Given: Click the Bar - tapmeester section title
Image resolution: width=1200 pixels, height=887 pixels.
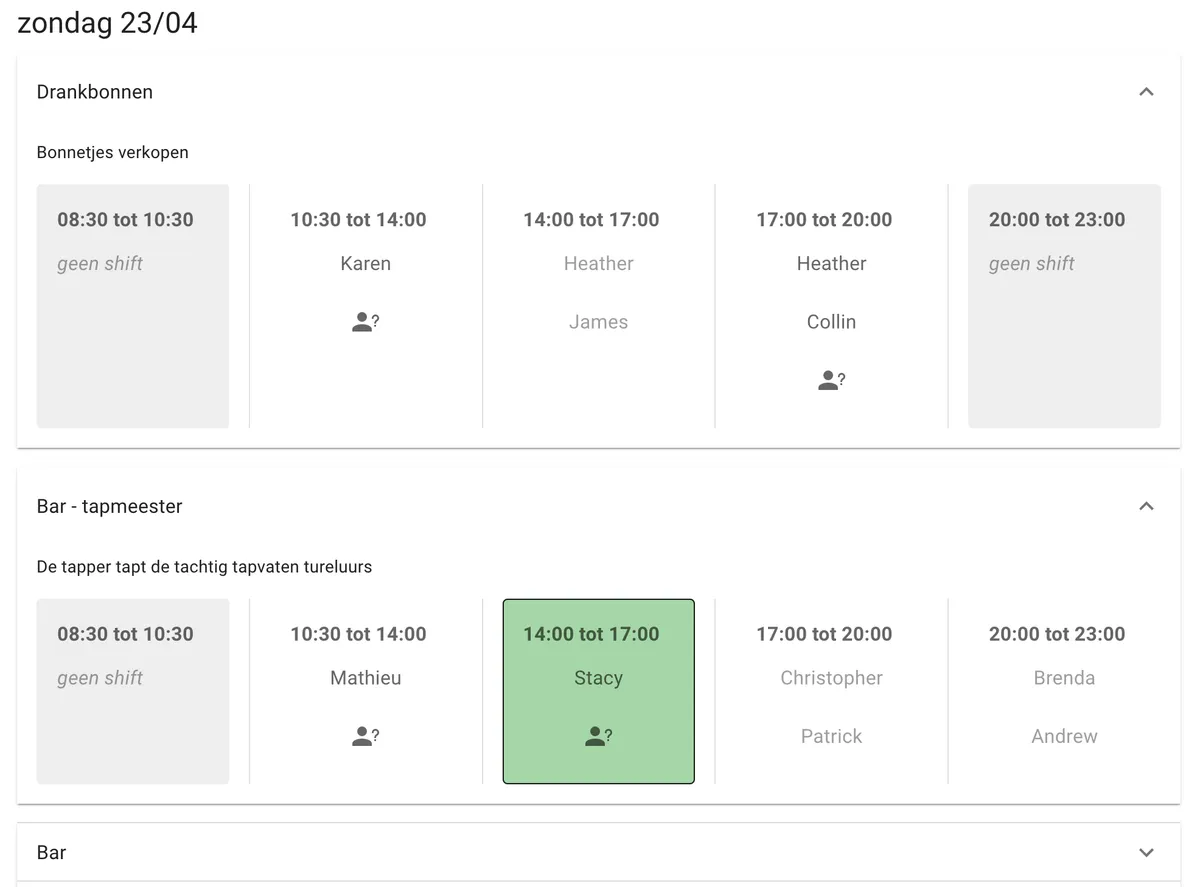Looking at the screenshot, I should point(110,506).
